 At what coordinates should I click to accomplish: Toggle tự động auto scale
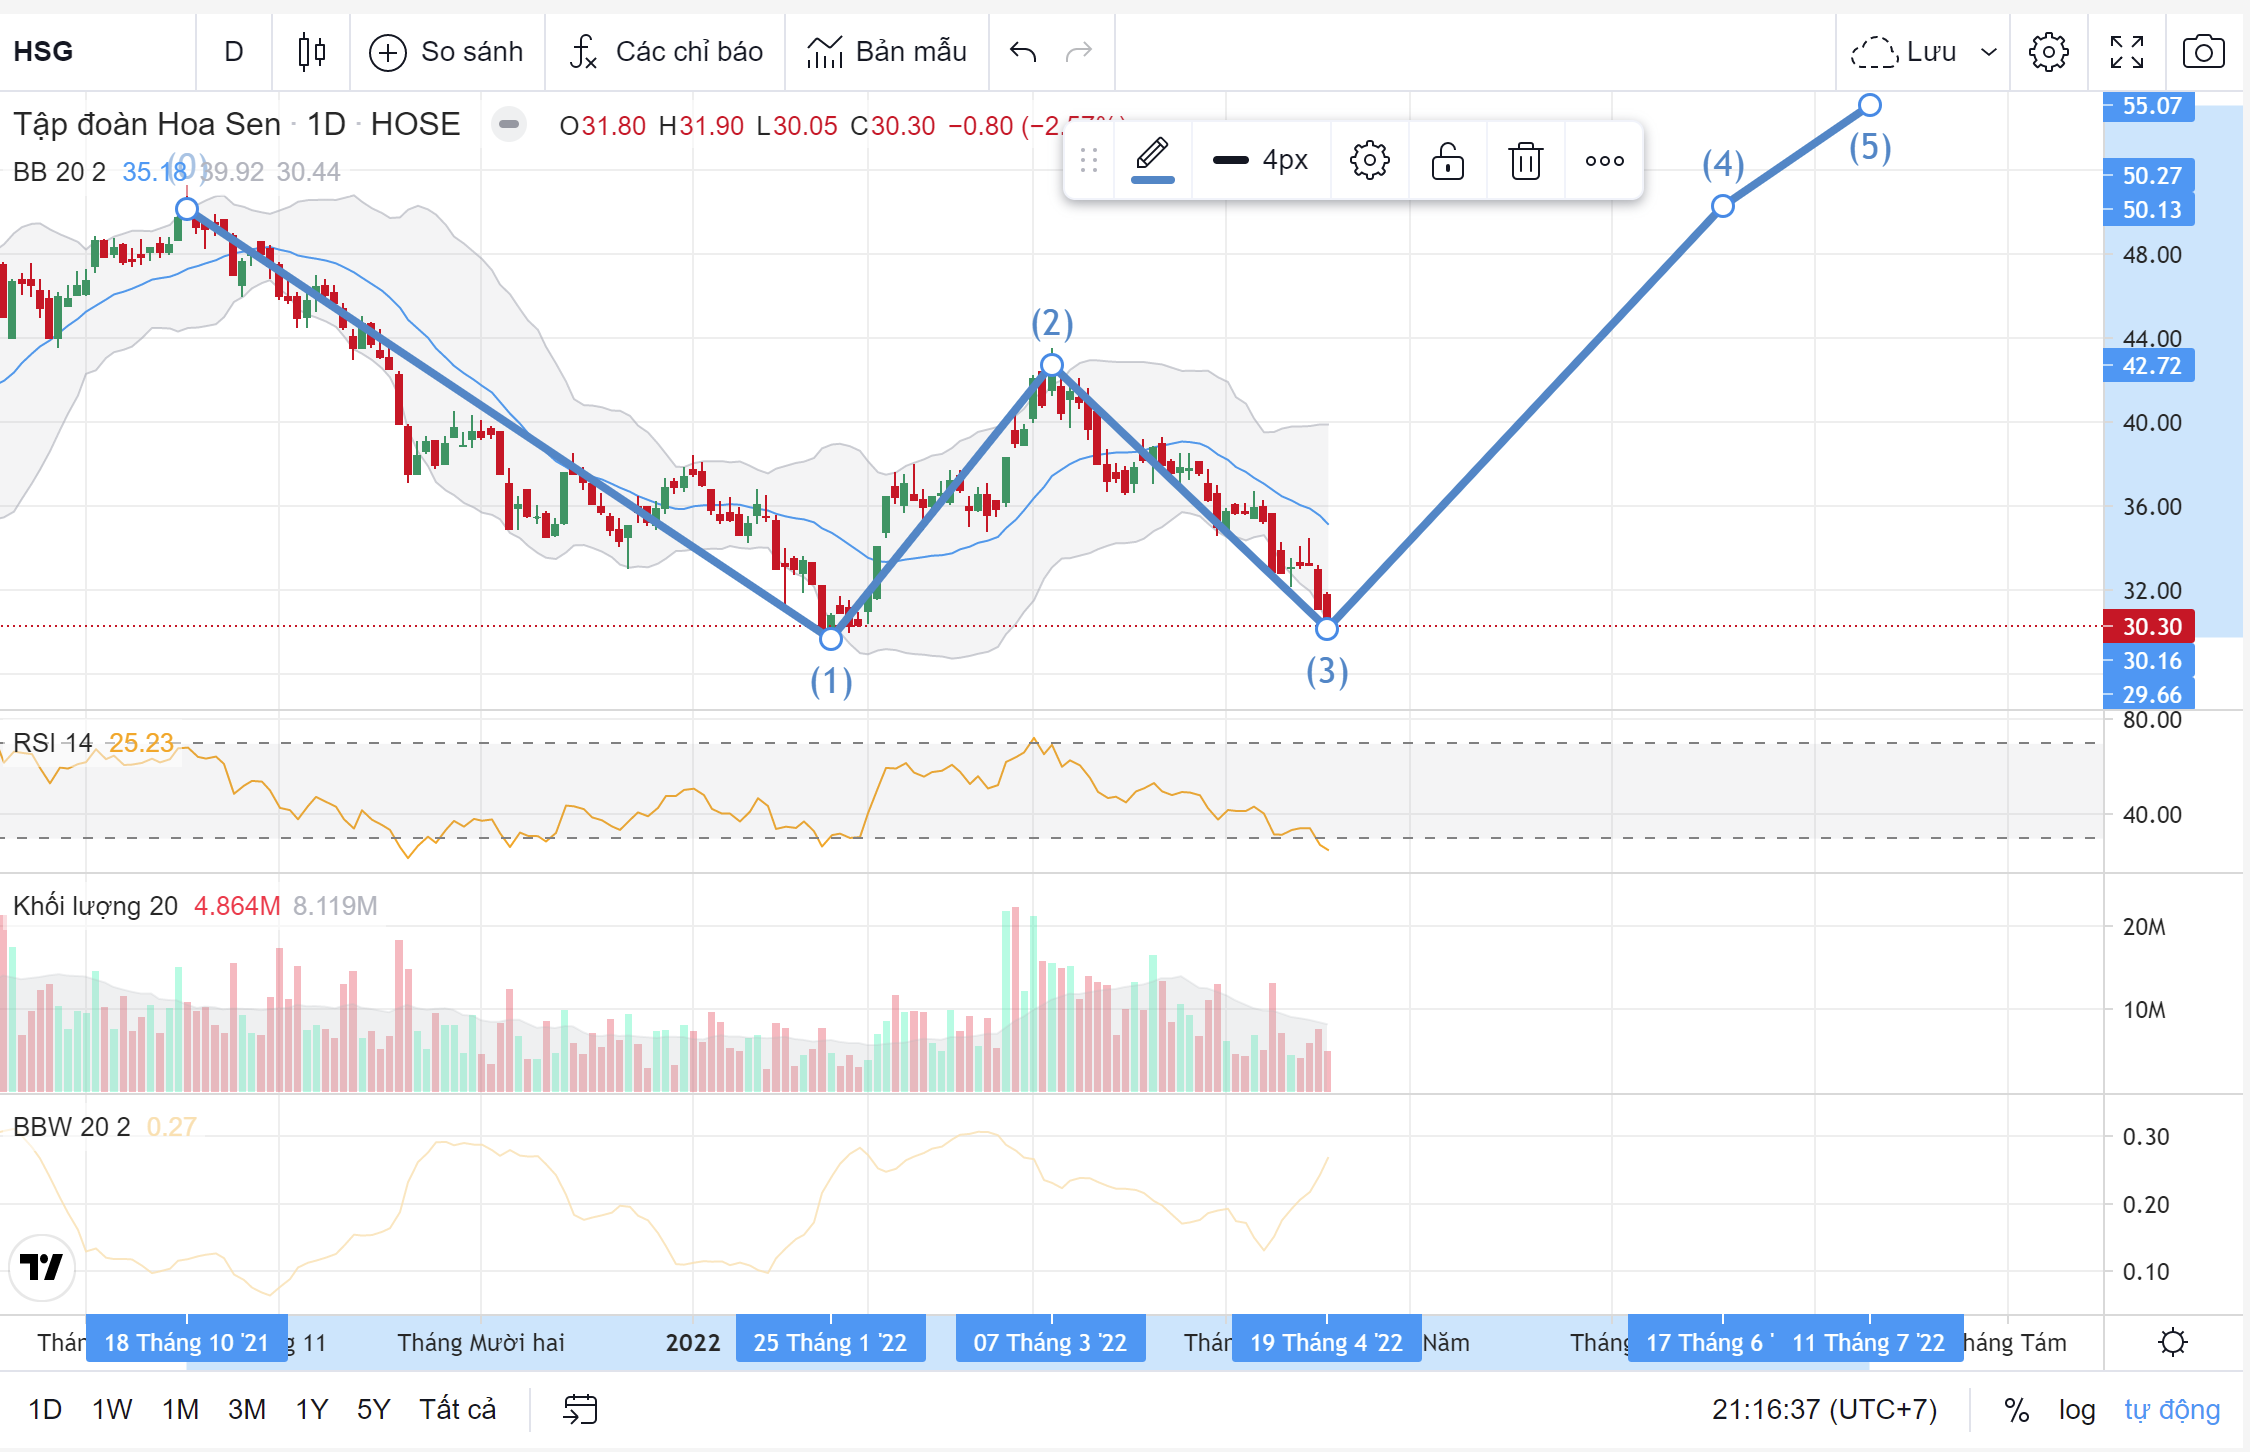click(2172, 1409)
